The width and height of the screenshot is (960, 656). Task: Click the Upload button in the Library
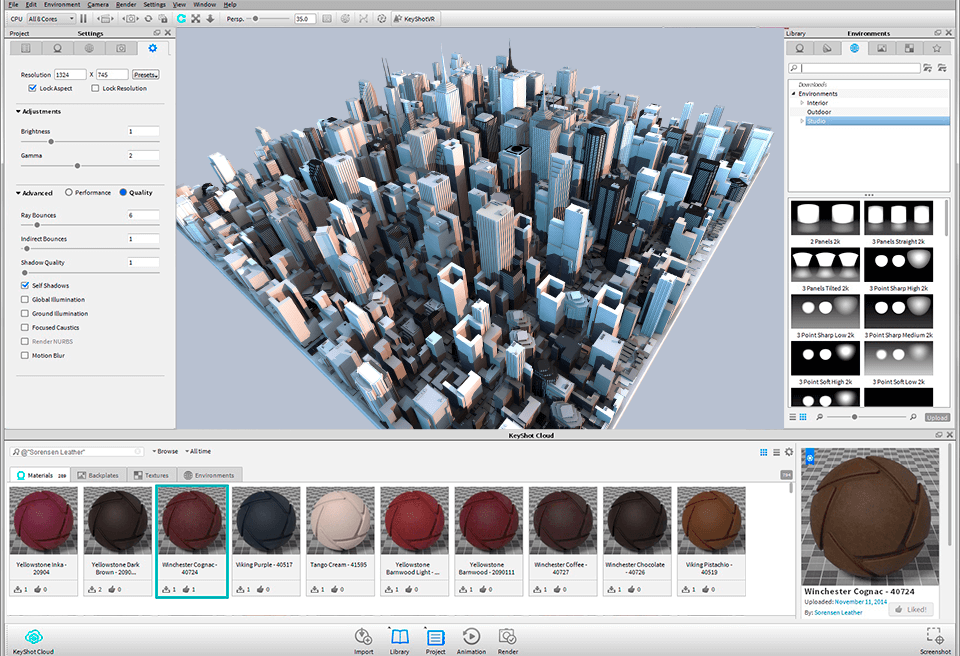click(936, 417)
